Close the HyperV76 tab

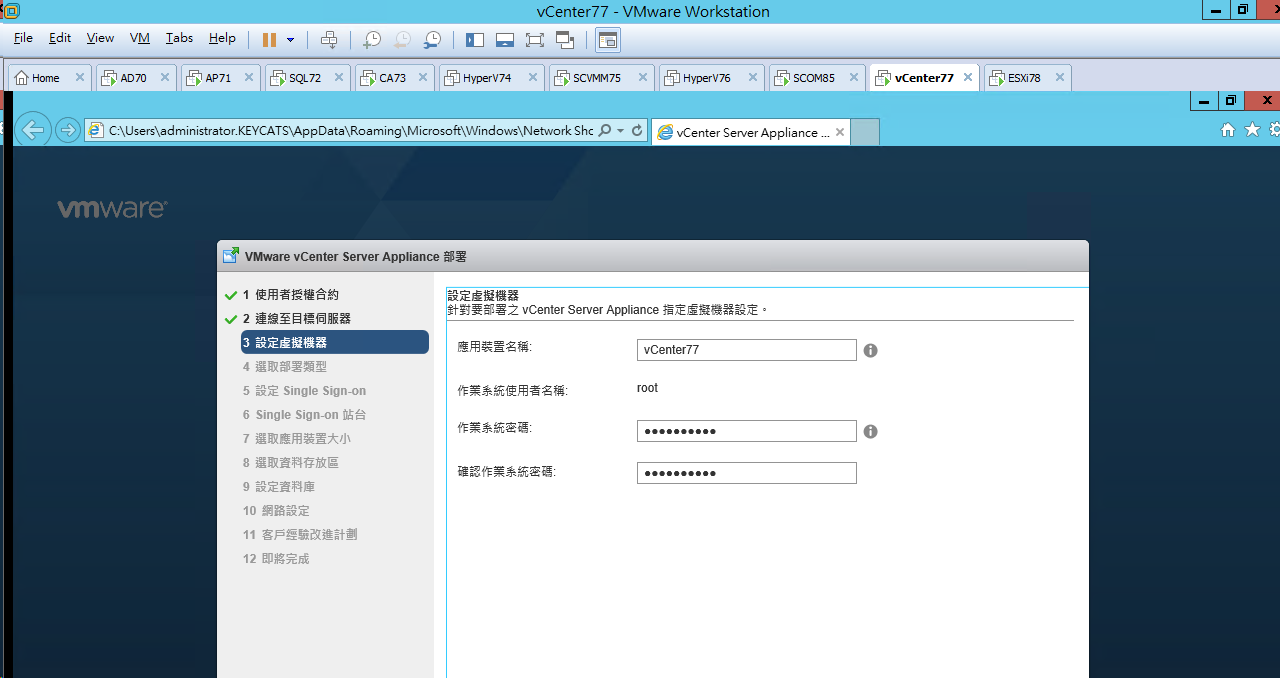tap(752, 78)
